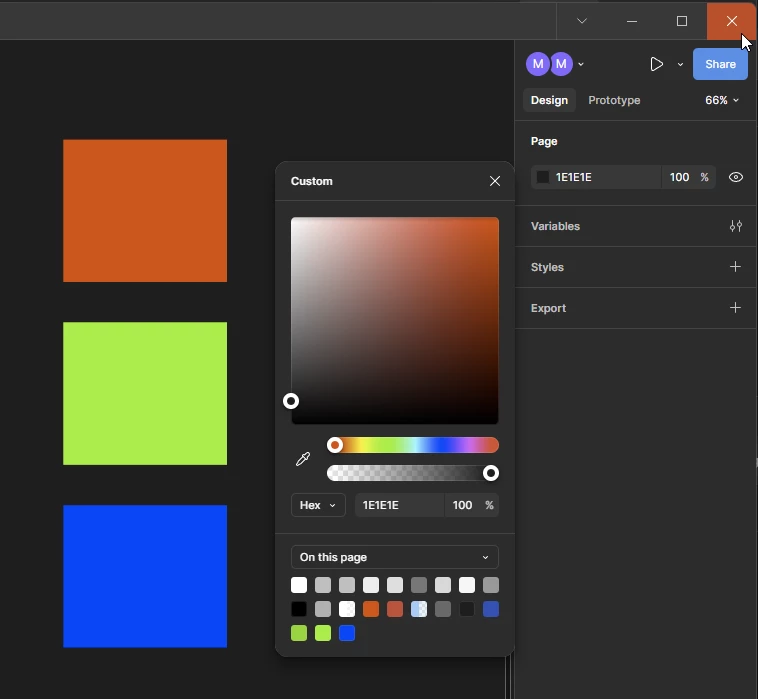Open the title bar chevron-down menu
Viewport: 758px width, 699px height.
[582, 21]
